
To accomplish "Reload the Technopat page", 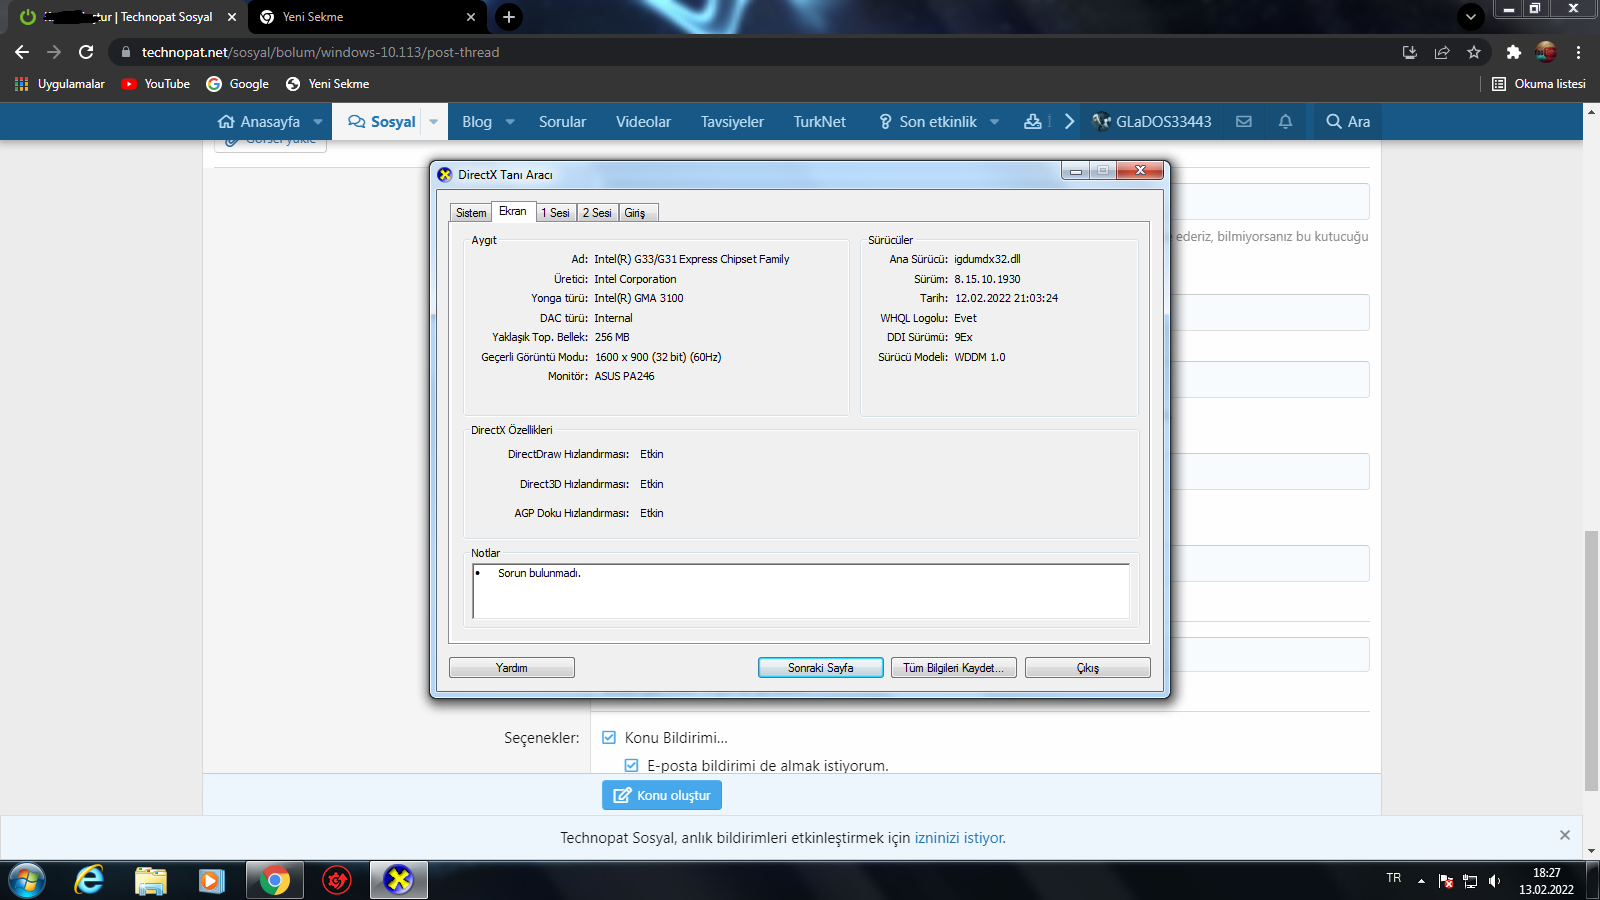I will point(86,52).
